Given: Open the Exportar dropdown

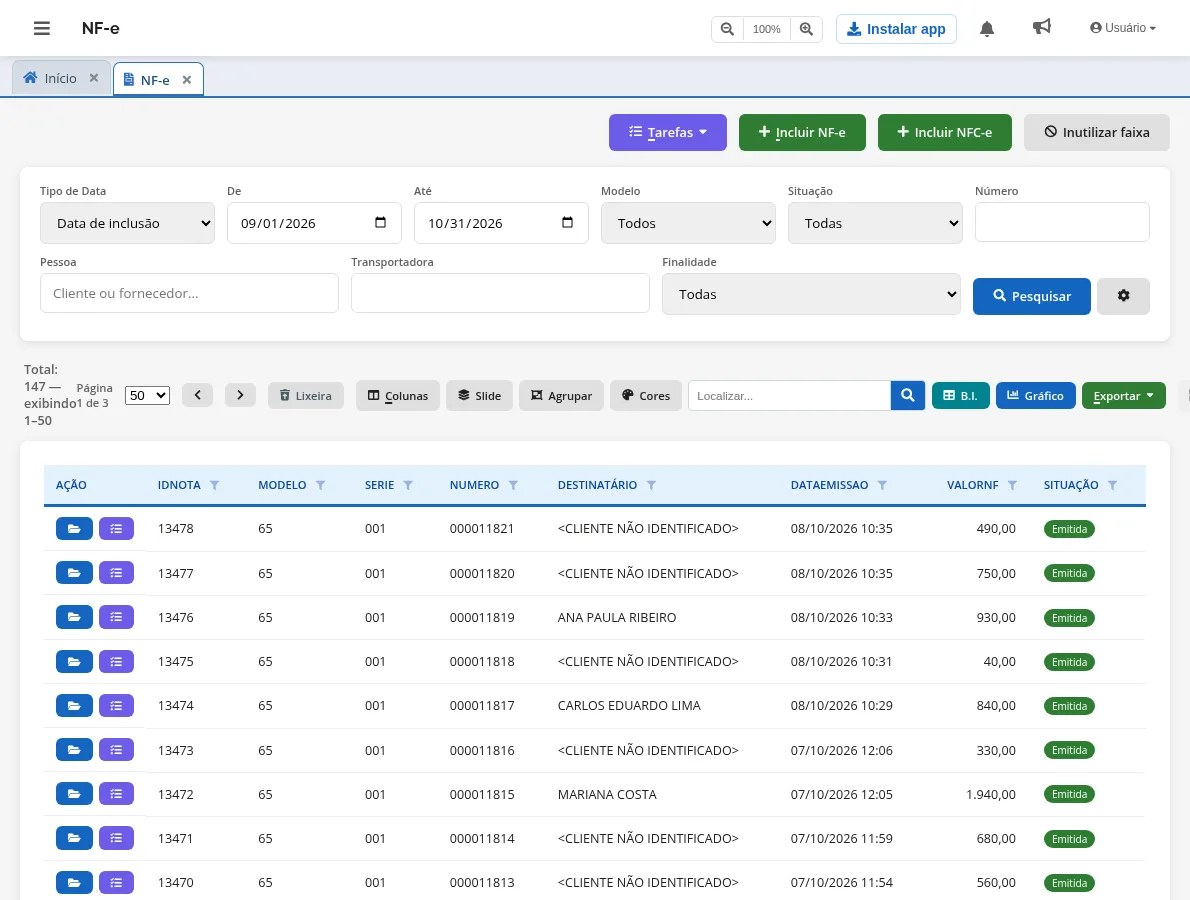Looking at the screenshot, I should tap(1124, 395).
